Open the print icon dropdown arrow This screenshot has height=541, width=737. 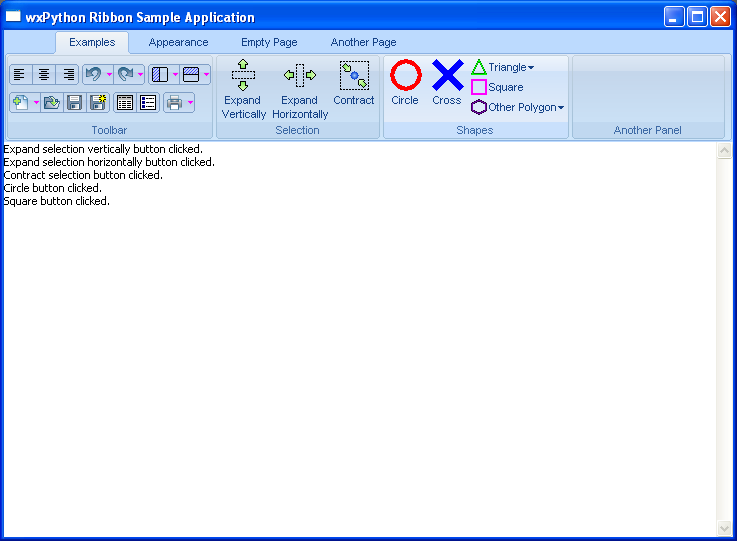189,102
